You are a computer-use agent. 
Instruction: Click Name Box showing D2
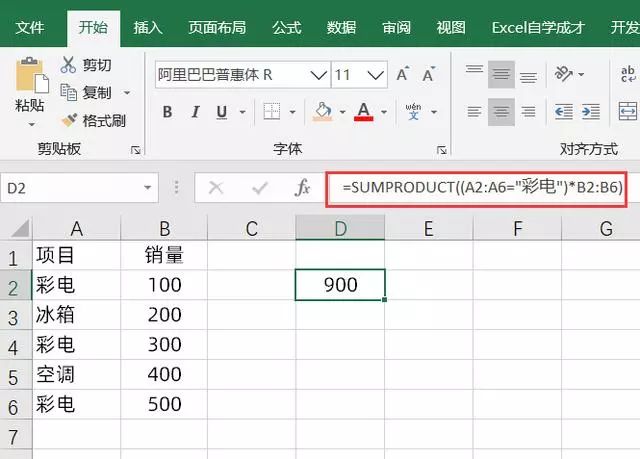click(79, 188)
